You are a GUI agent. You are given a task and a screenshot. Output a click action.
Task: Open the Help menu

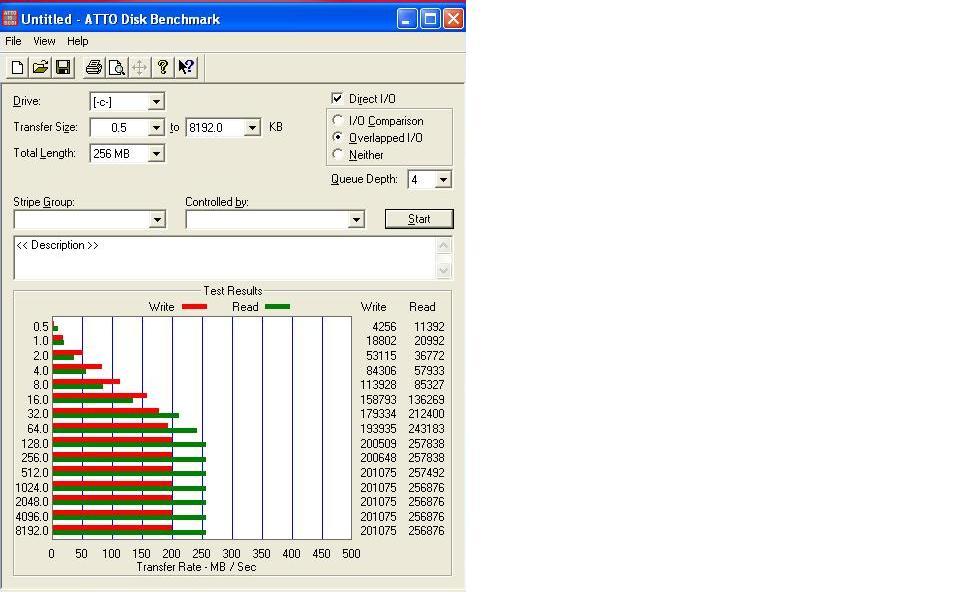pos(78,41)
